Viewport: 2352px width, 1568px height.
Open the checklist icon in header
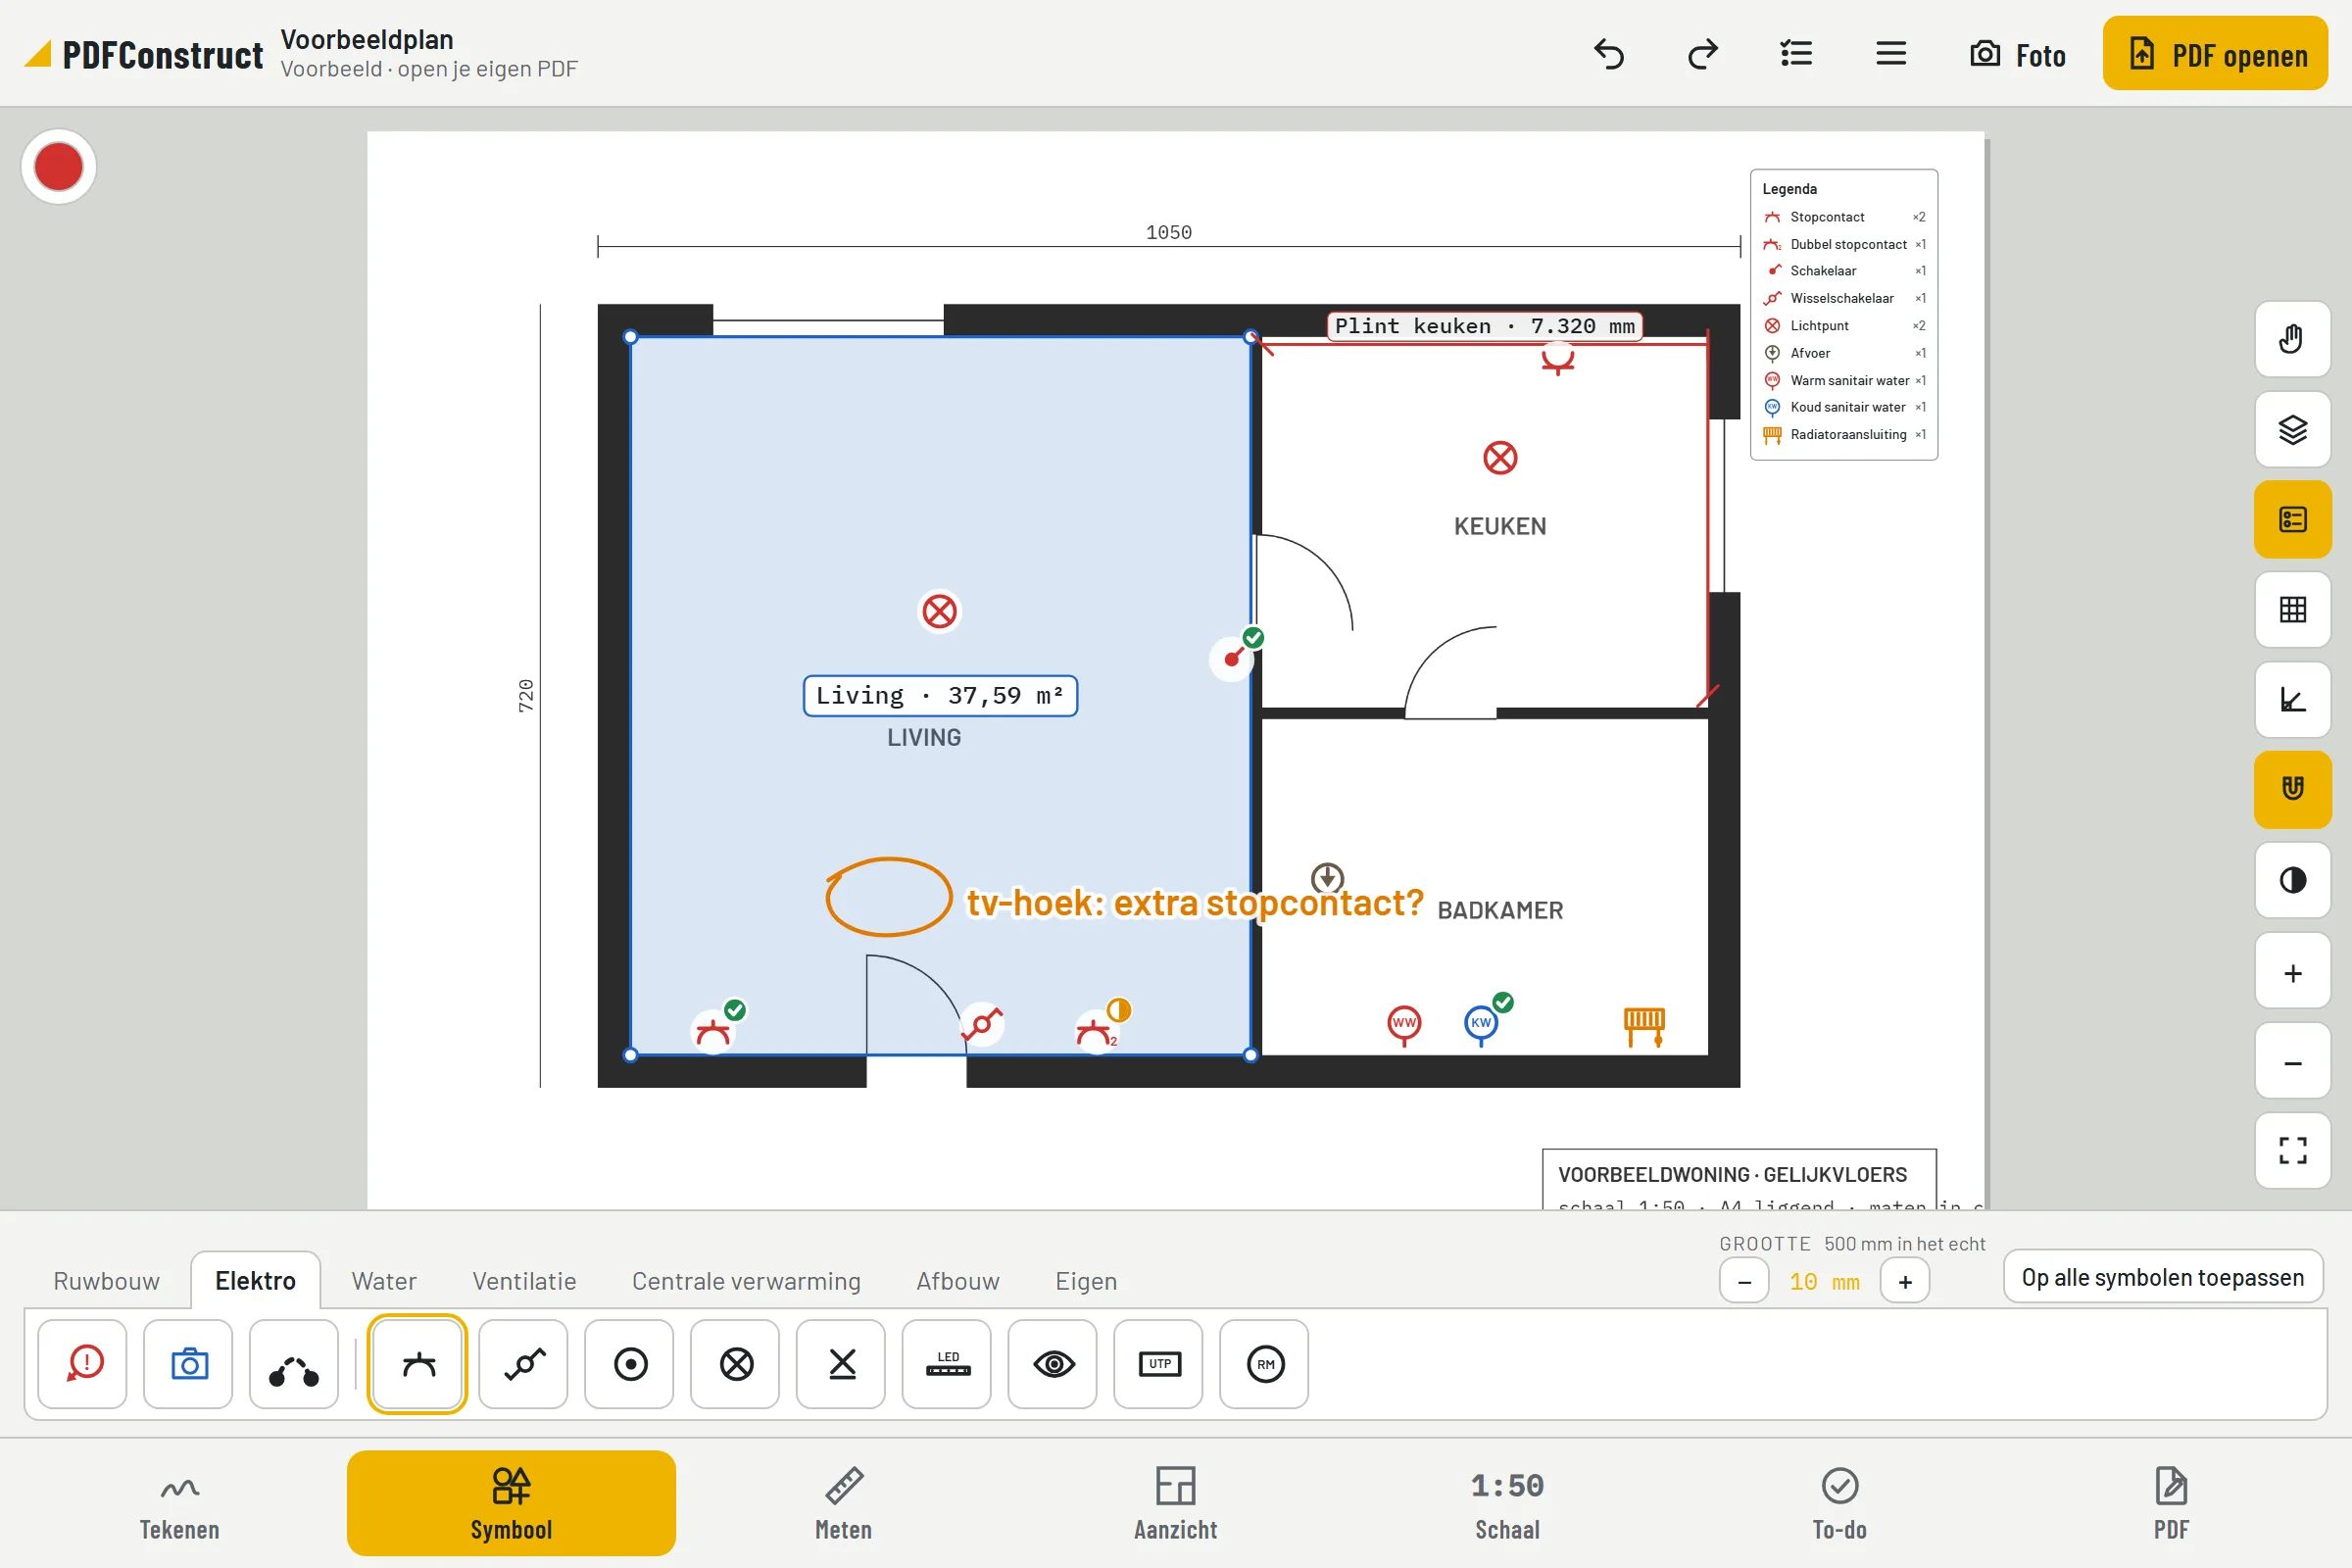(x=1796, y=54)
